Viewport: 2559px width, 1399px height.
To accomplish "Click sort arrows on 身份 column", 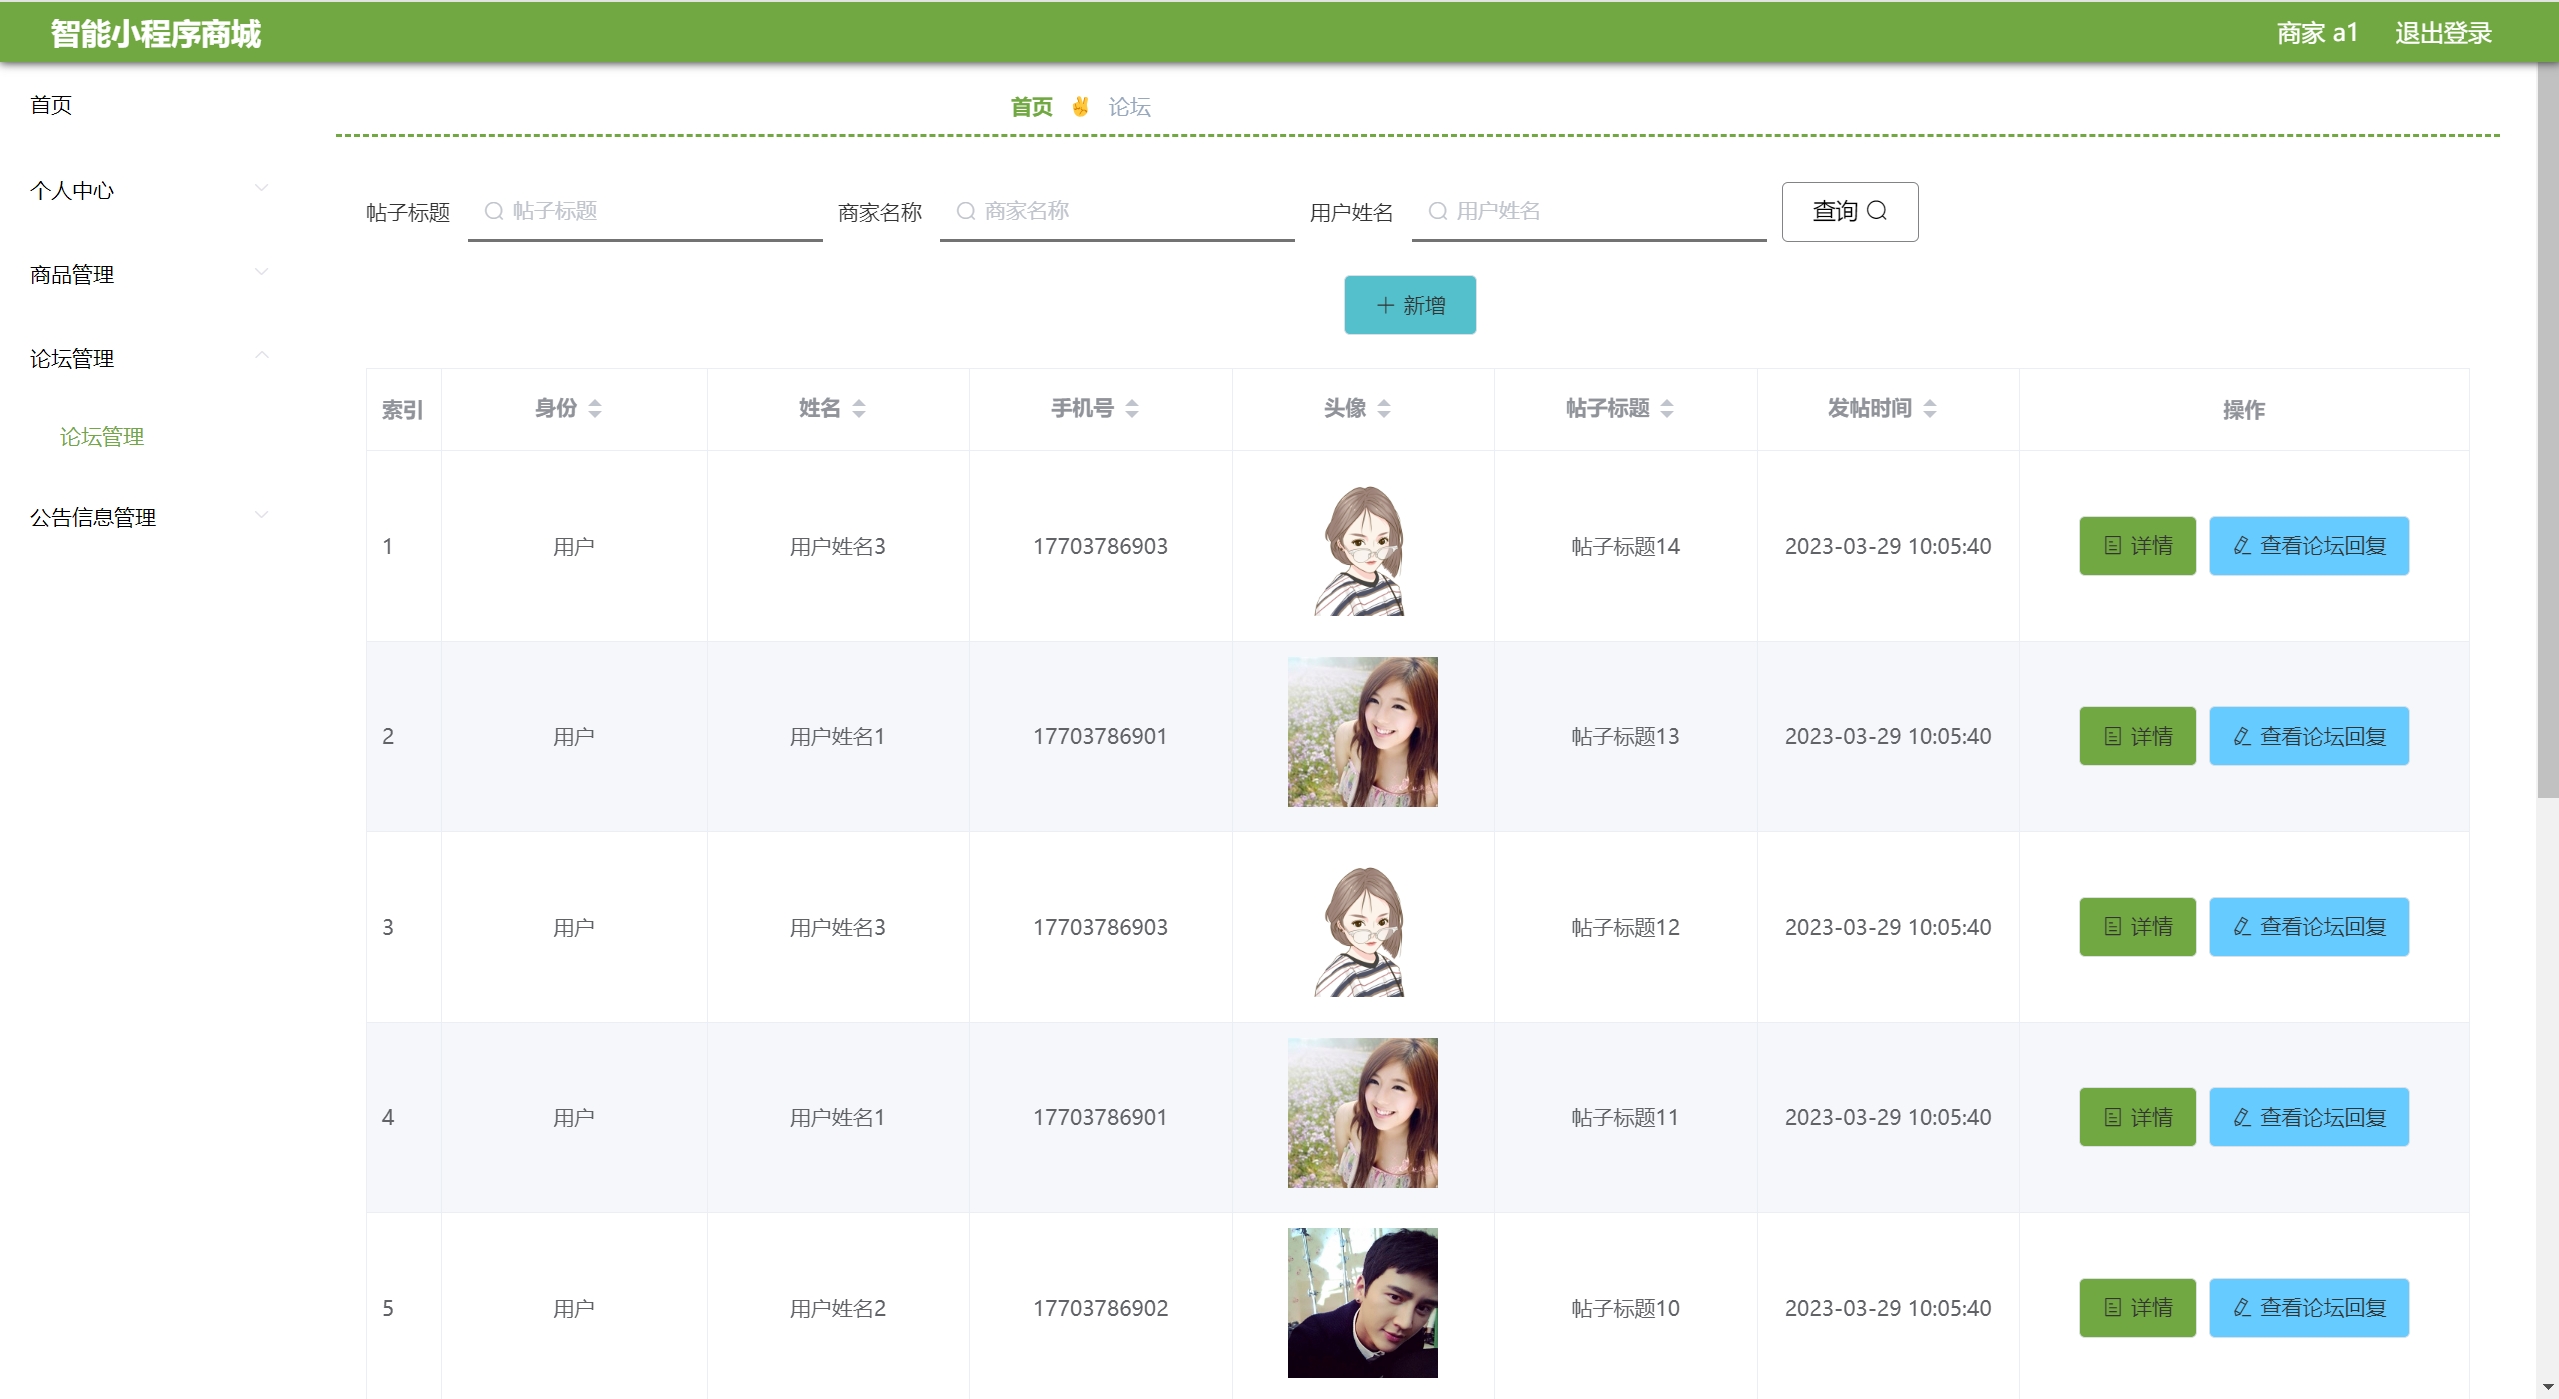I will click(x=595, y=408).
